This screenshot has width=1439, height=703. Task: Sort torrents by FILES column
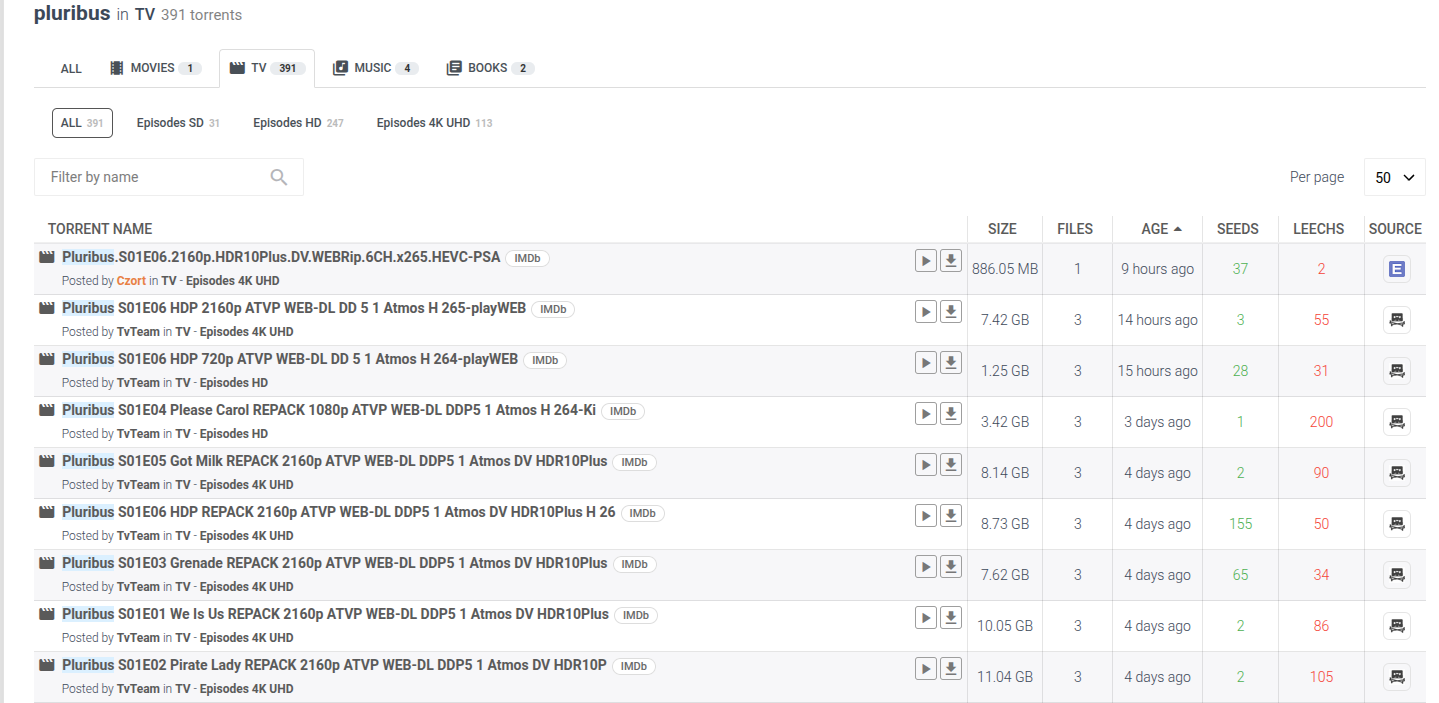pyautogui.click(x=1075, y=229)
